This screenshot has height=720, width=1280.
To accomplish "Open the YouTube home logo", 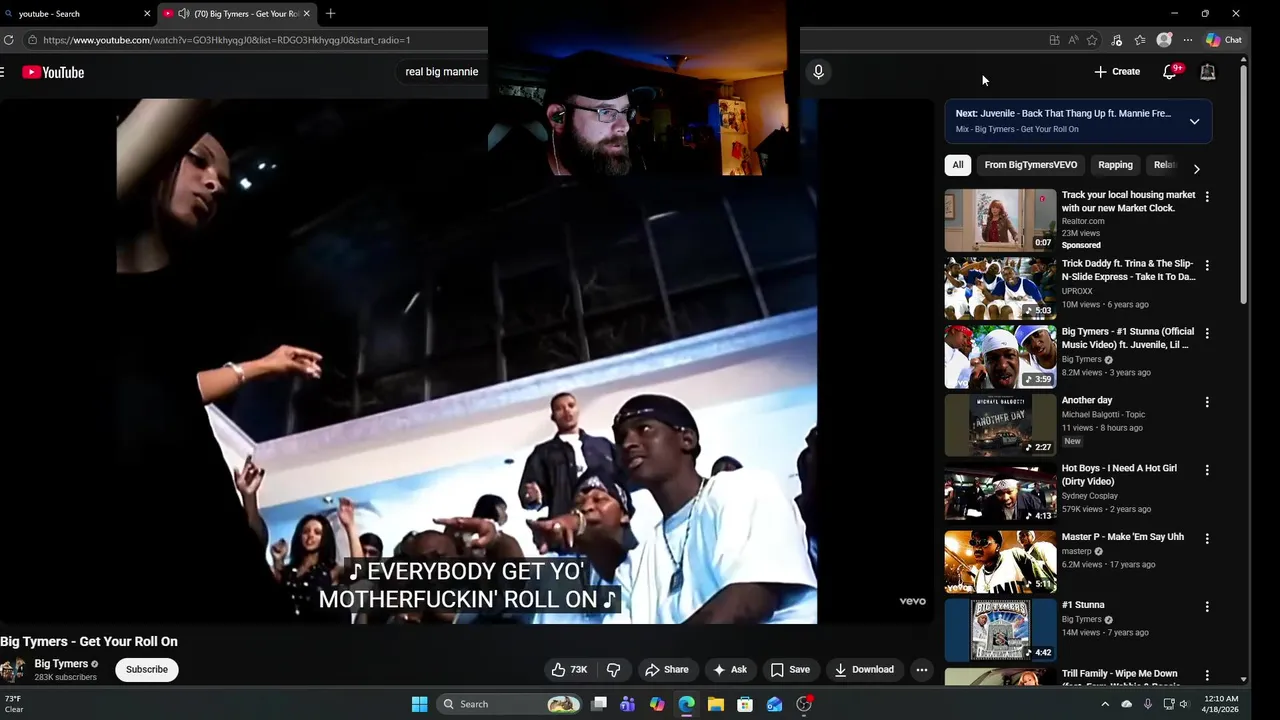I will point(53,72).
